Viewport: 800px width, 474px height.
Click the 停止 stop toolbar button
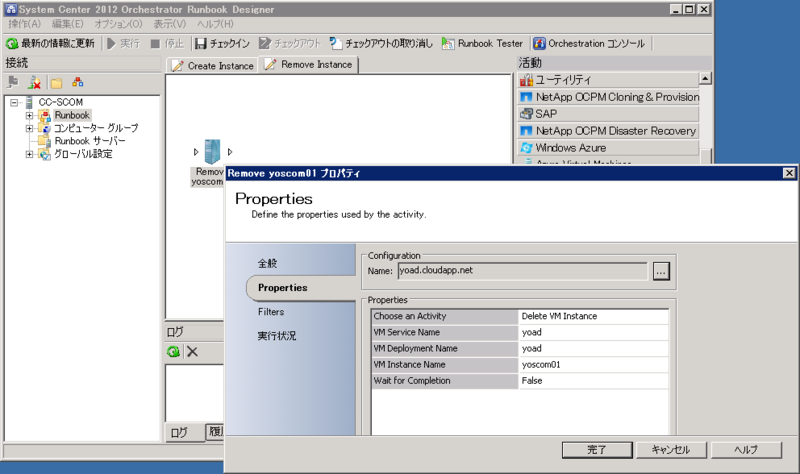click(167, 44)
